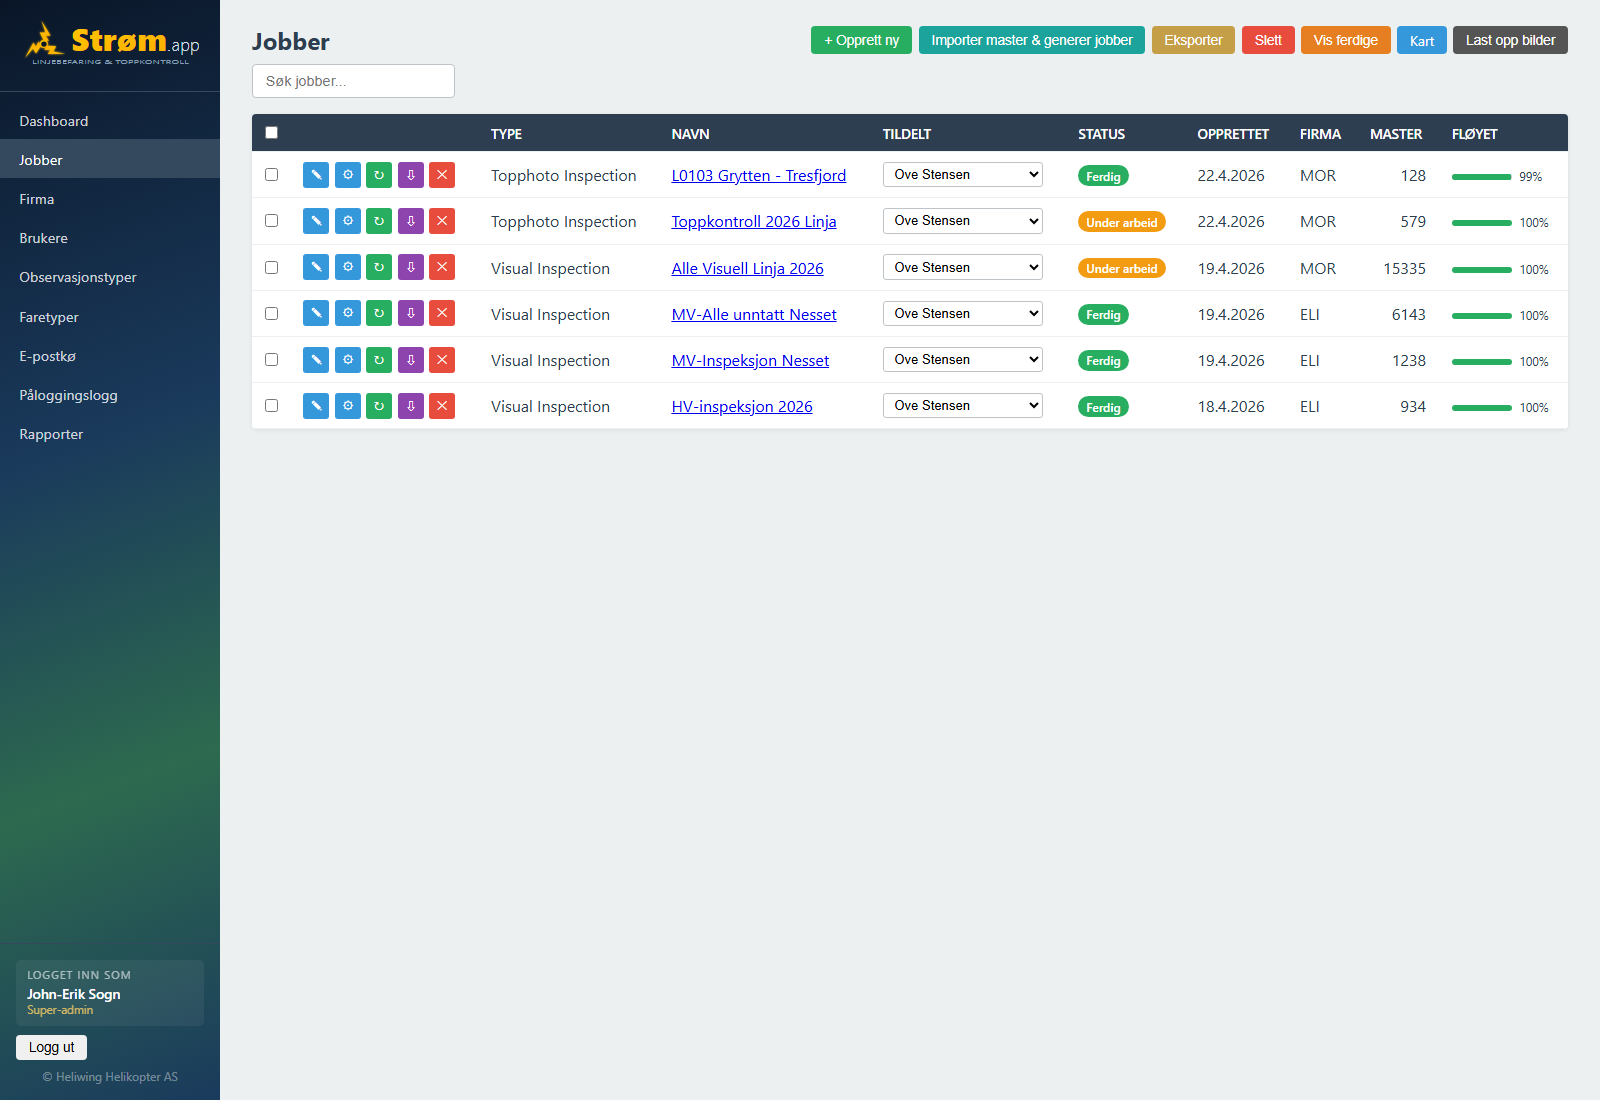Click the 99% progress bar for L0103 Grytten
This screenshot has width=1600, height=1100.
tap(1481, 177)
